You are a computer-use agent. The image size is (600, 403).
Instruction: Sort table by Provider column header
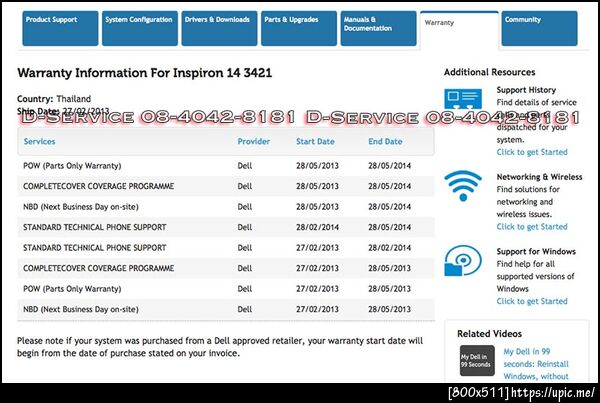pyautogui.click(x=254, y=142)
